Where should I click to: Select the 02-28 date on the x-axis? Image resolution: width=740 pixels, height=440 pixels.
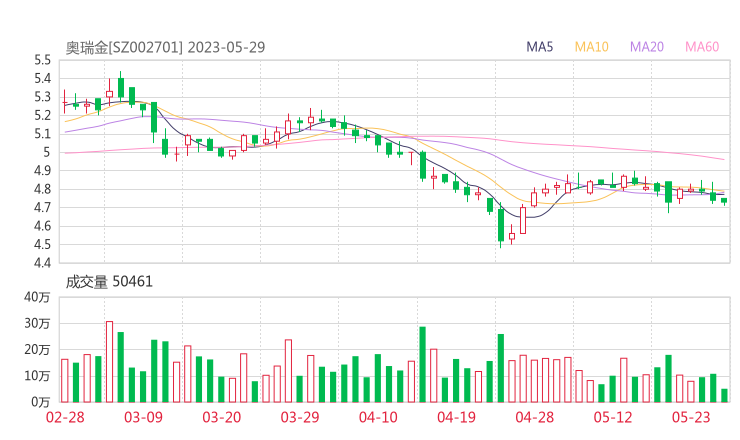(x=64, y=417)
